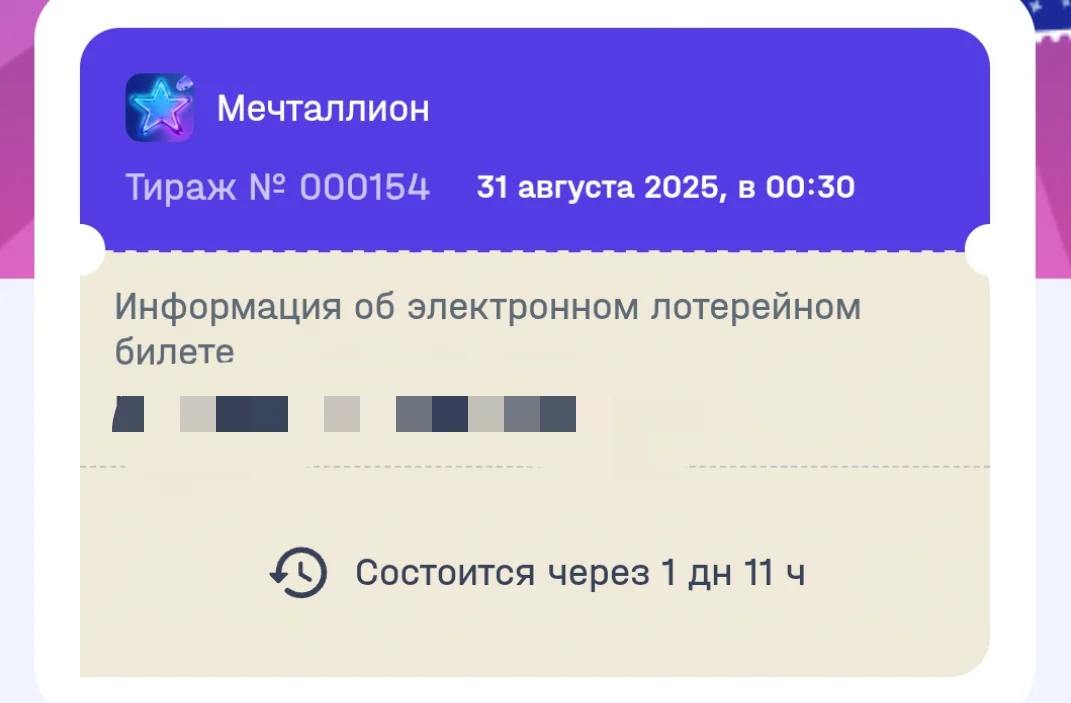This screenshot has width=1071, height=703.
Task: Open Информация об электронном лотерейном heading
Action: pos(488,307)
